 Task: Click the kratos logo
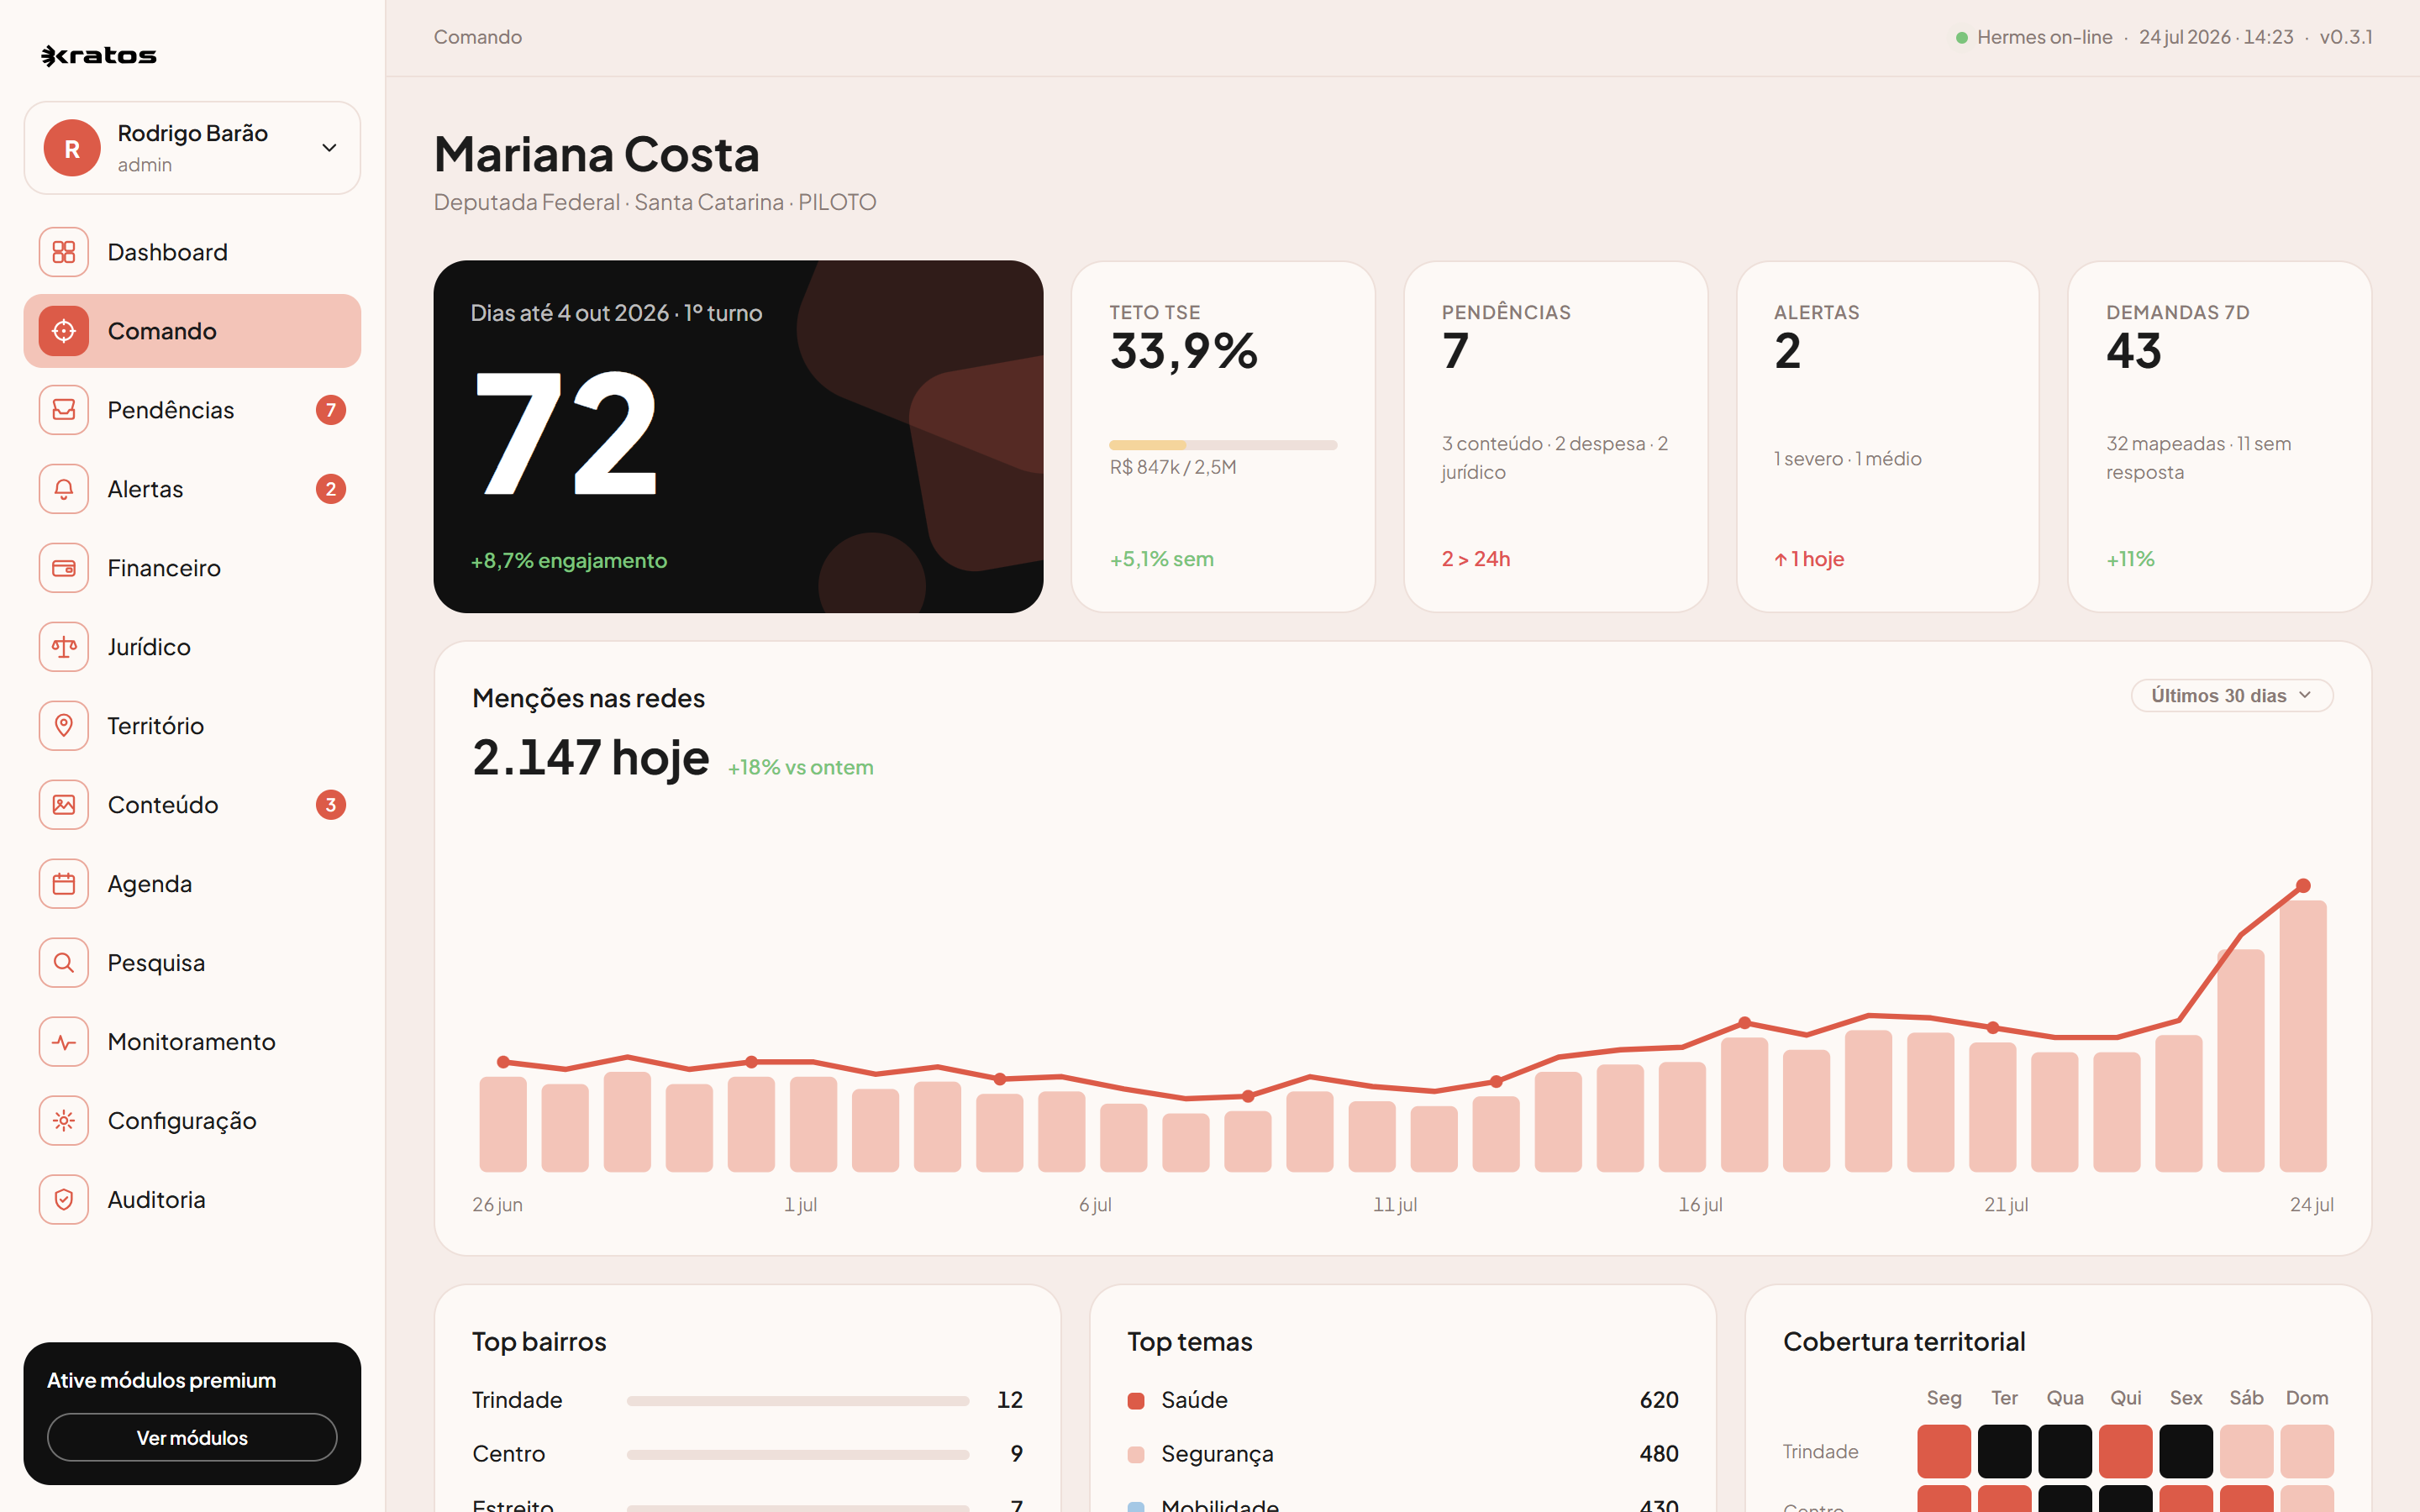(x=98, y=56)
